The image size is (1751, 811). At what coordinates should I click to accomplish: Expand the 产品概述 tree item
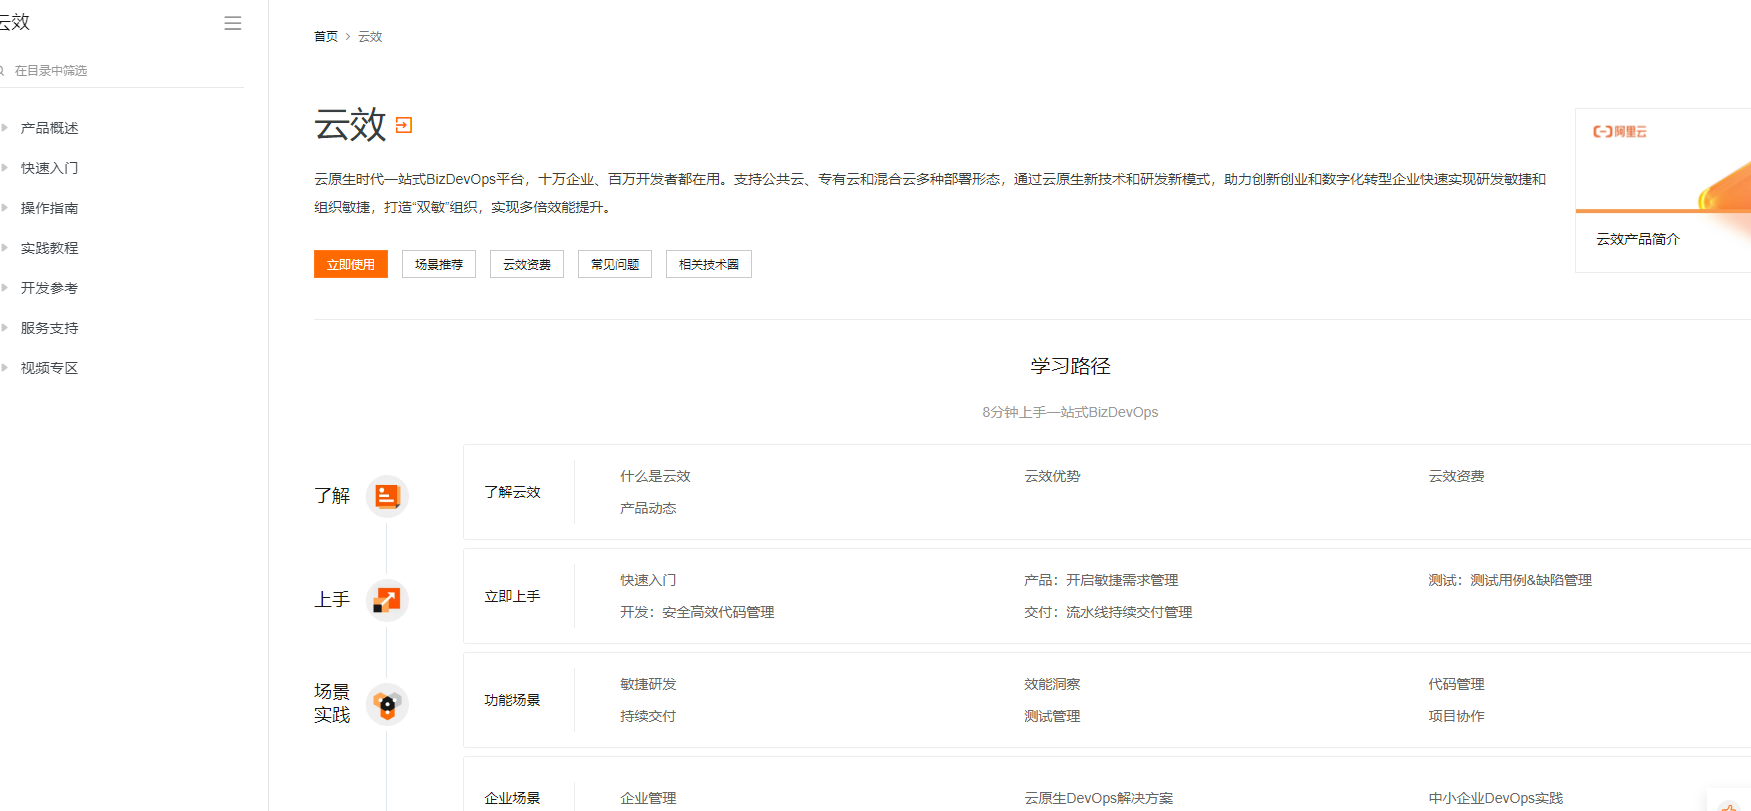49,128
